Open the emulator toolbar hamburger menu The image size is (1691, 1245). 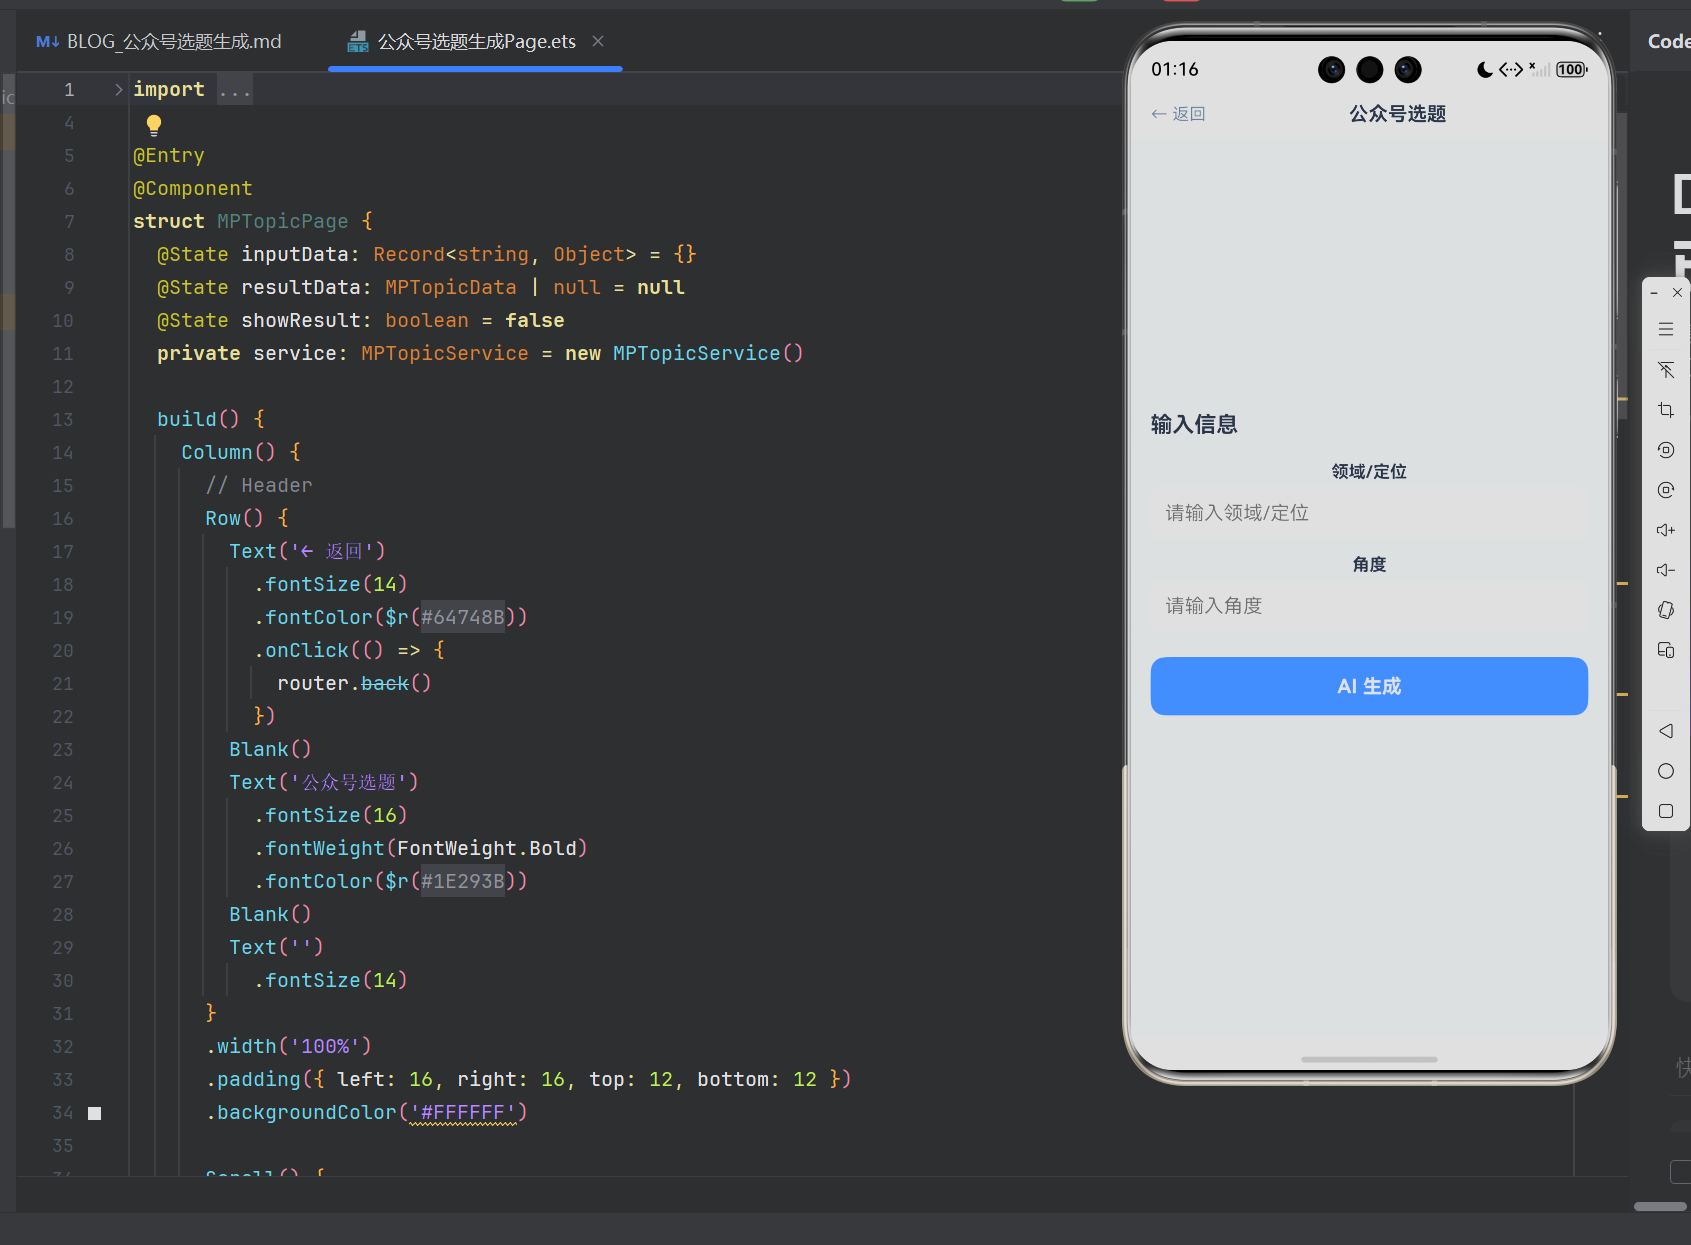[x=1666, y=329]
